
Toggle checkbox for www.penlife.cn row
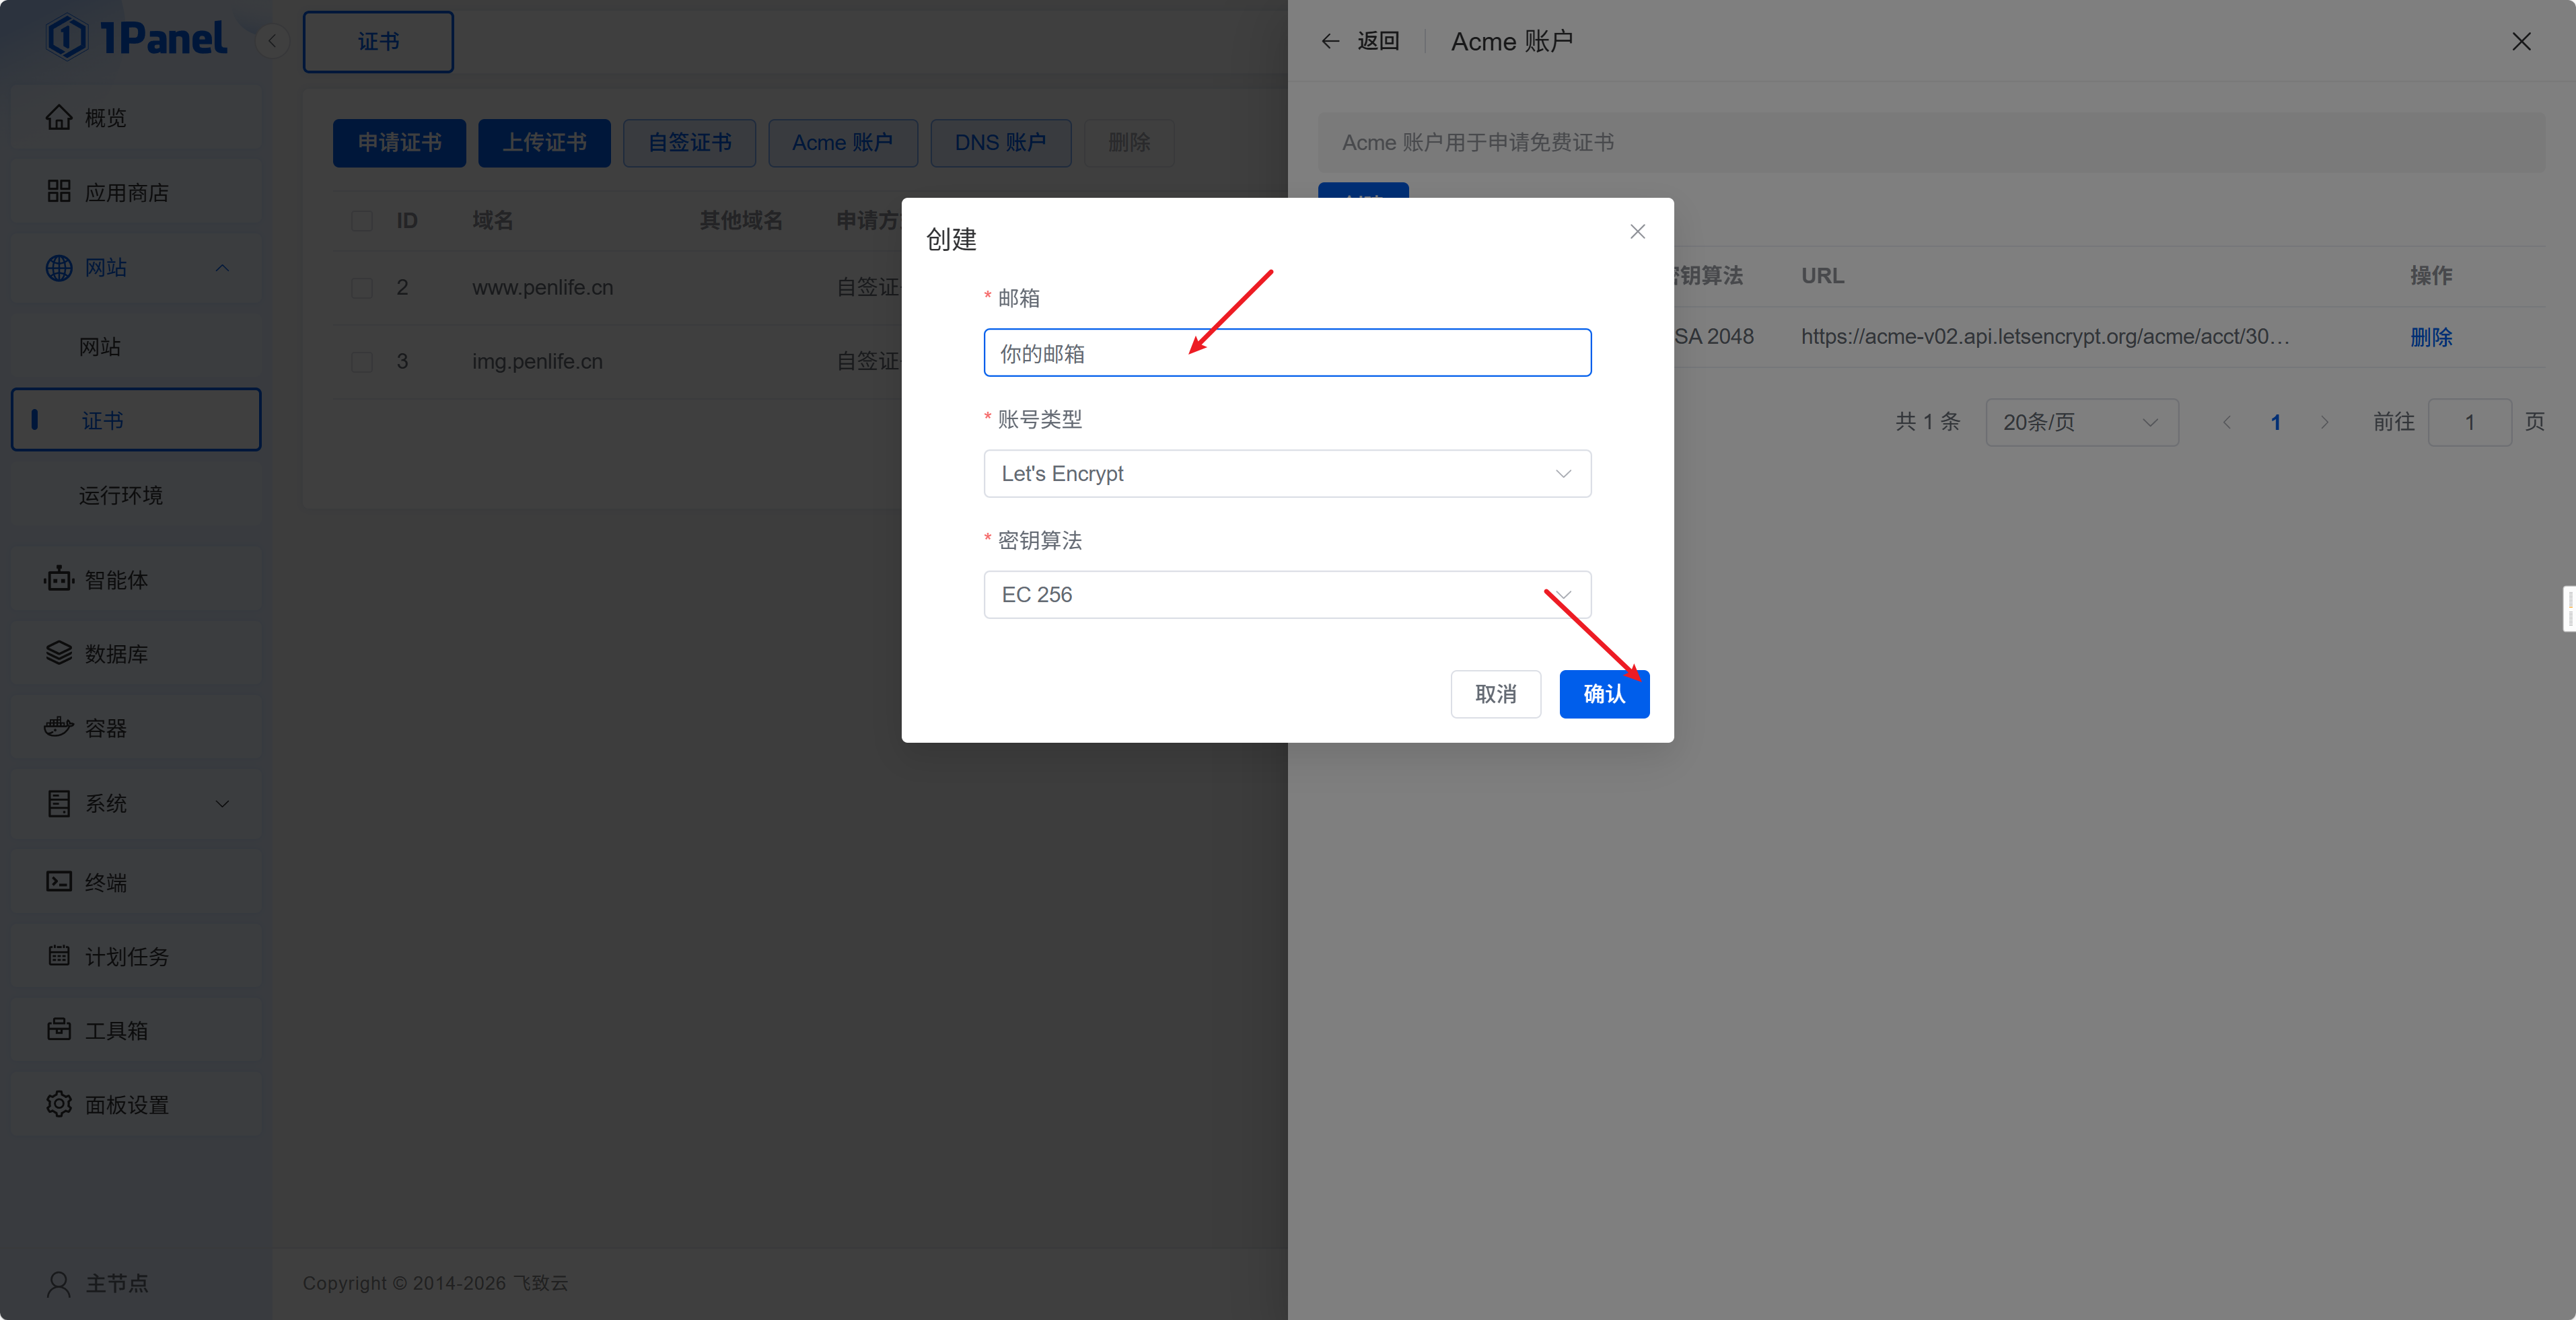tap(362, 288)
